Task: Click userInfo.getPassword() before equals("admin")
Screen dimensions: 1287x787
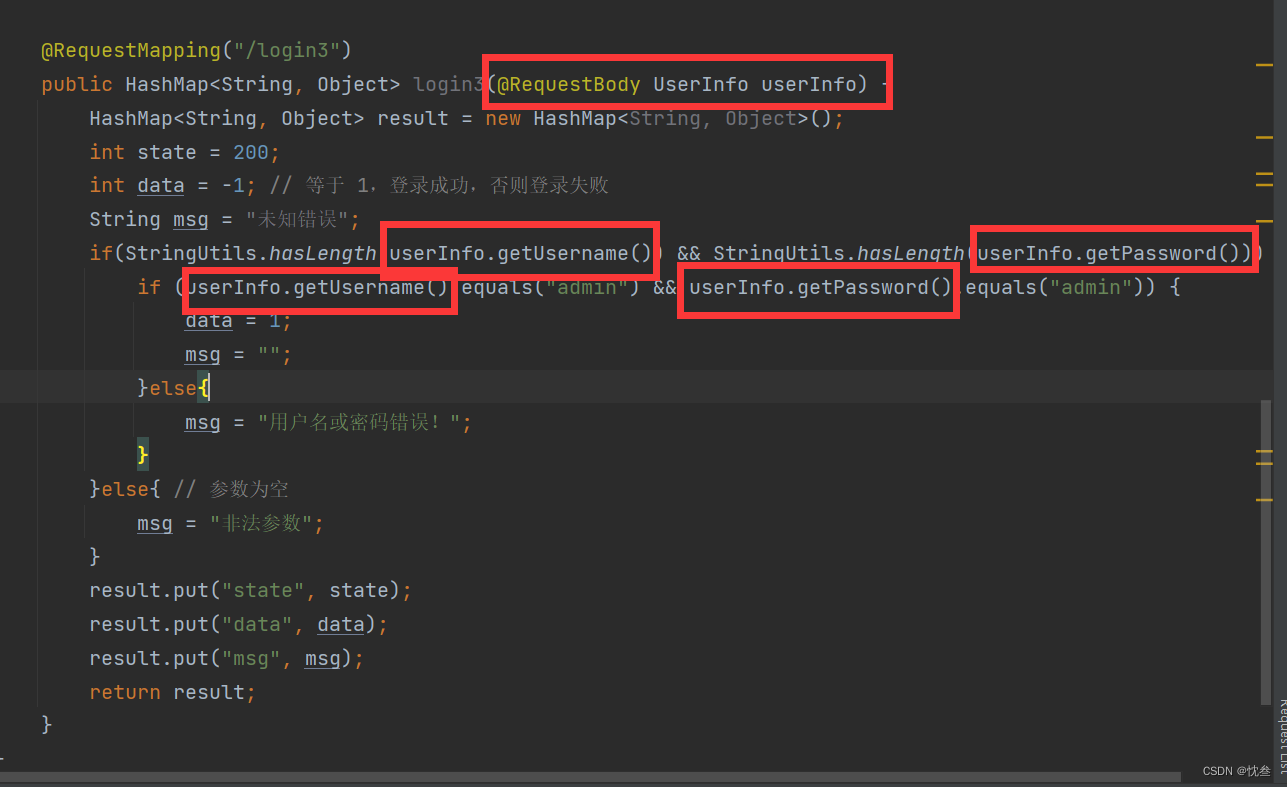Action: [x=821, y=288]
